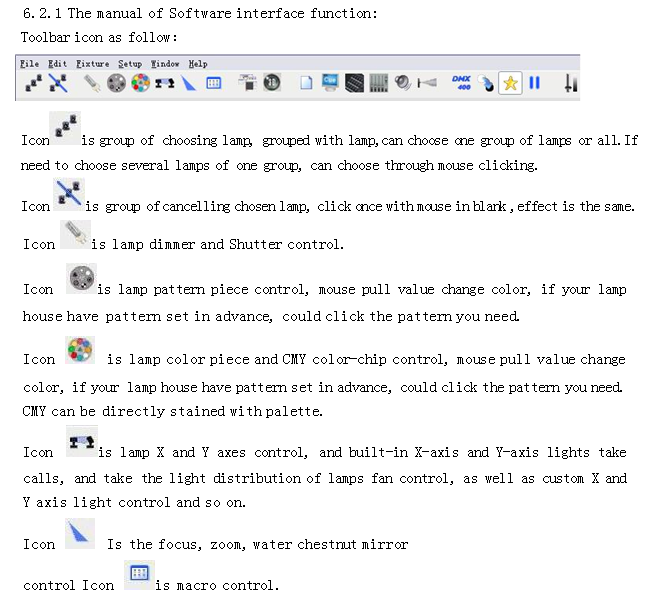Click the icon image beside 'is lamp X and Y axes control'
659x598 pixels.
(x=82, y=441)
